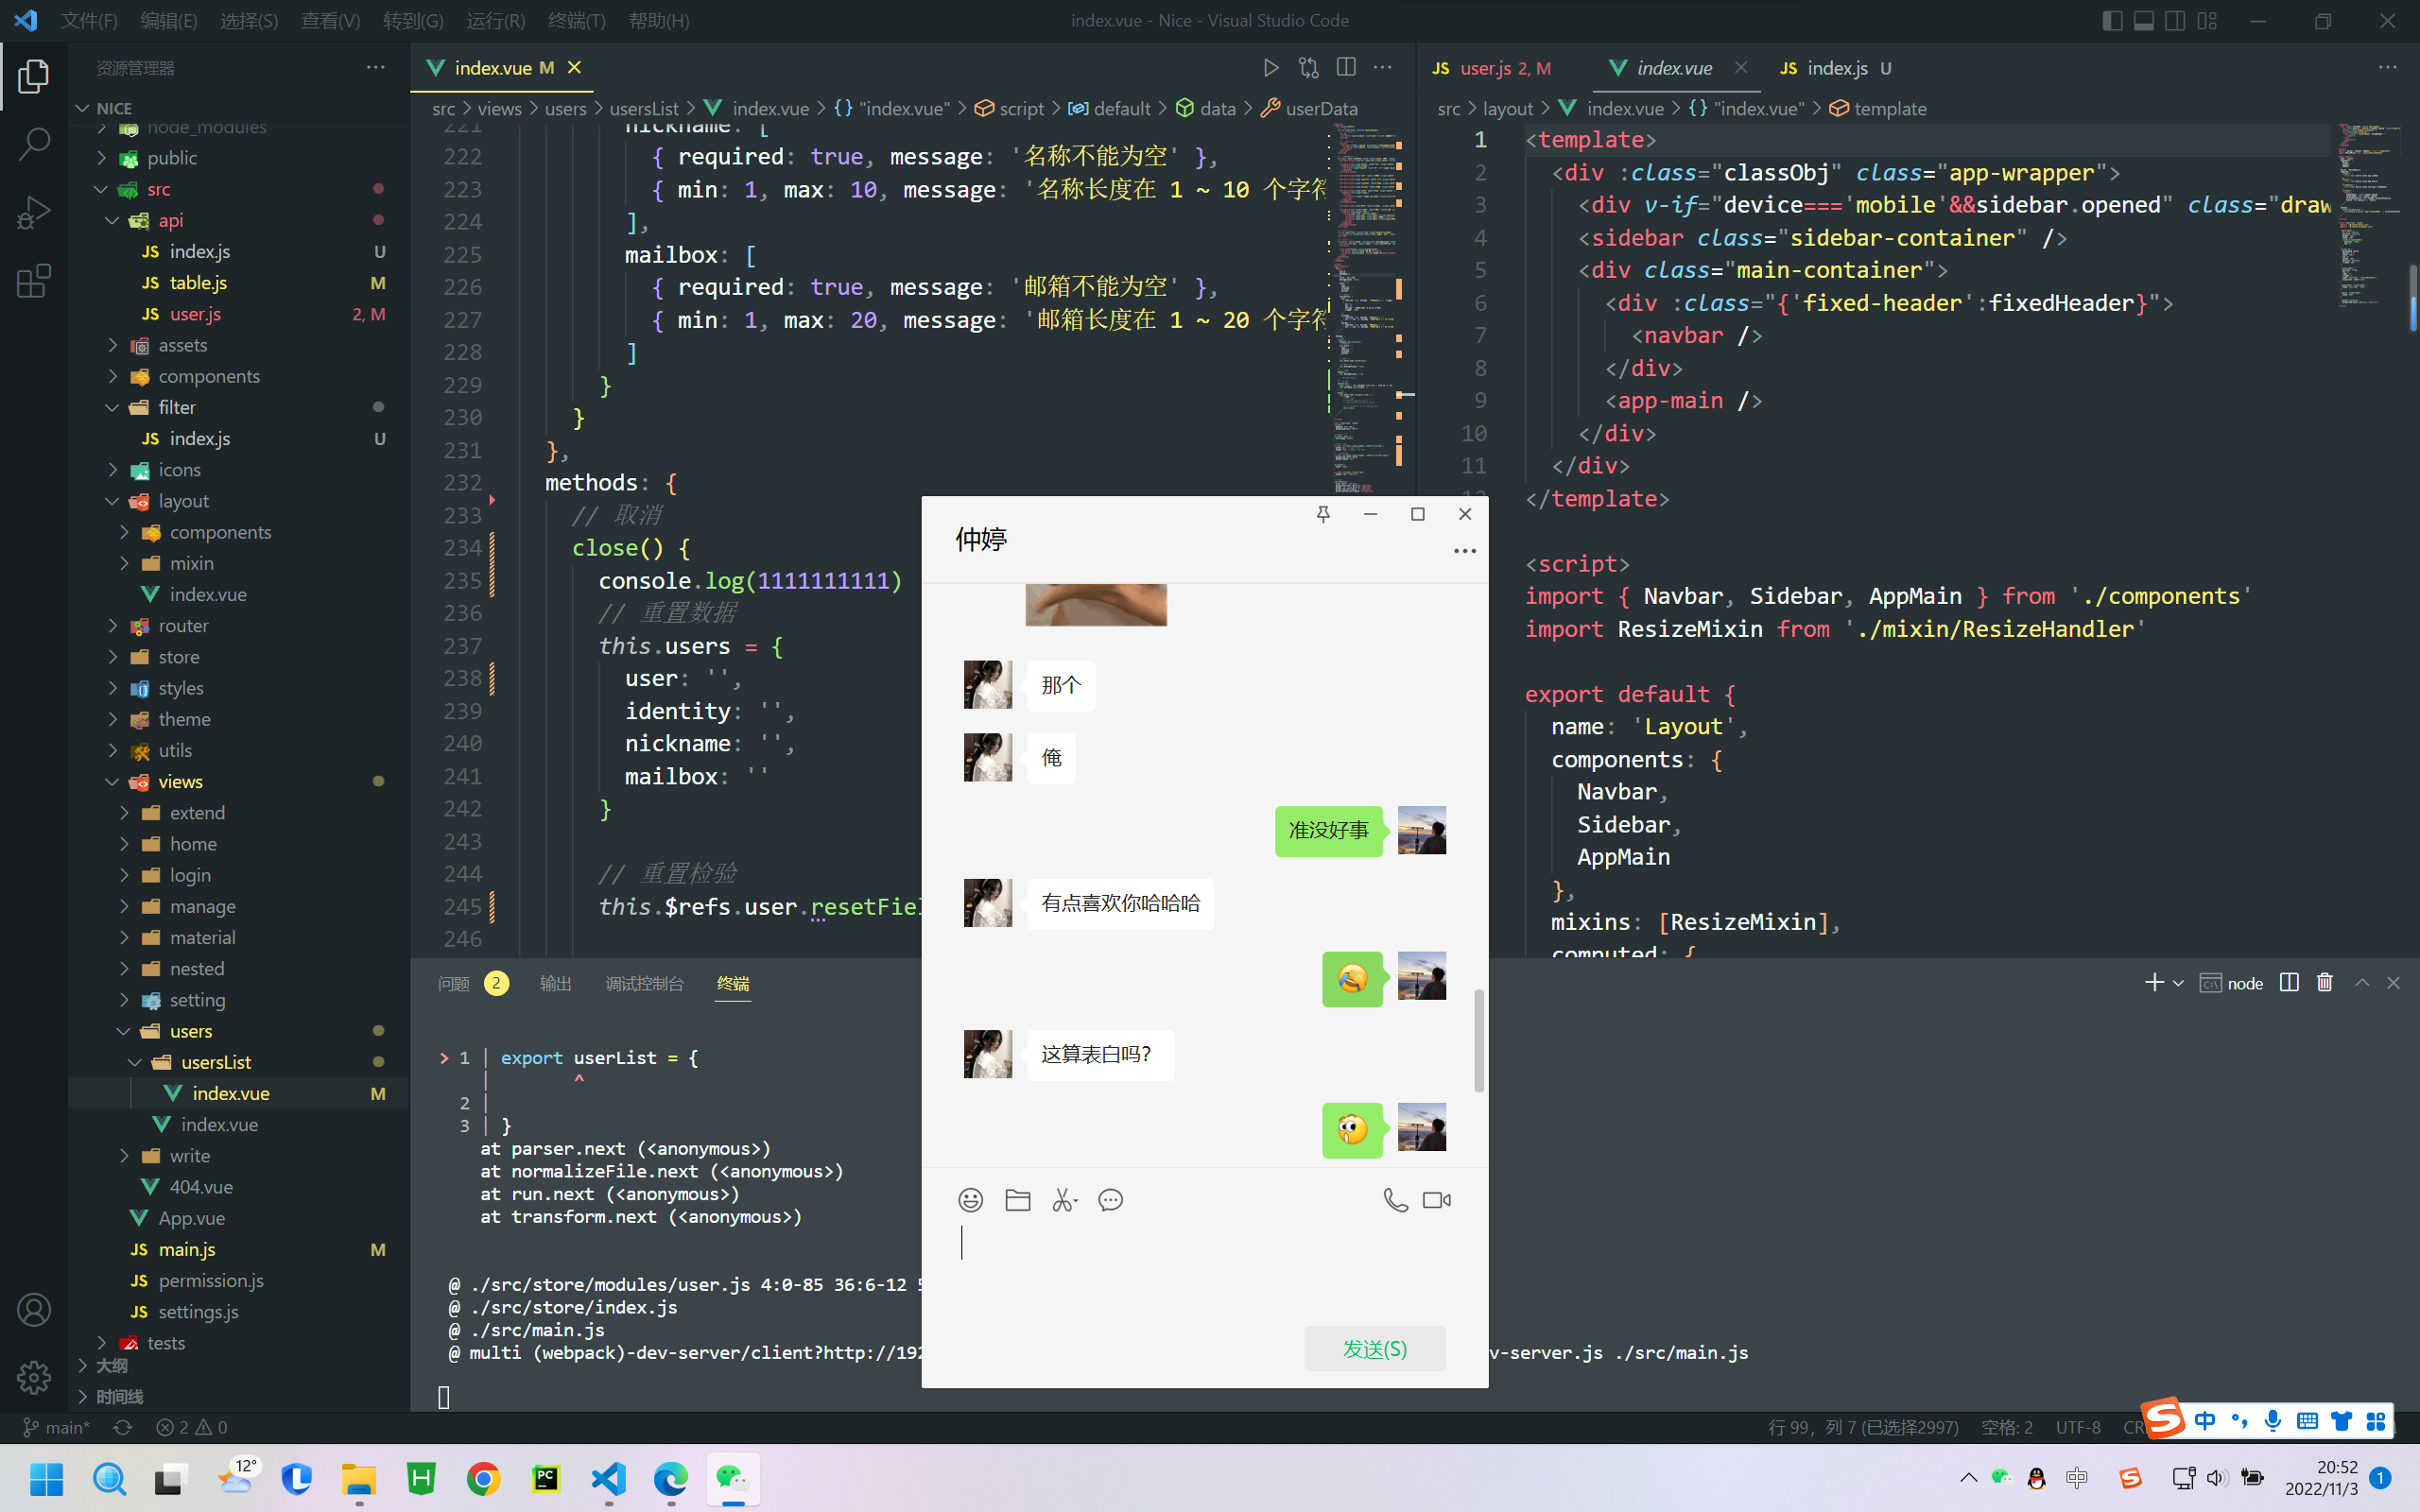
Task: Open the Search view in activity bar
Action: click(34, 144)
